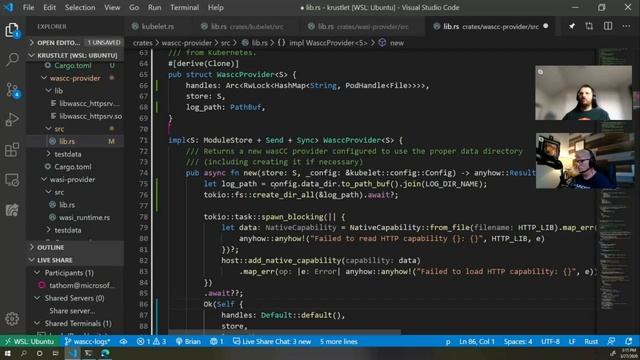Click the wascc-provider breadcrumb
The image size is (640, 360).
point(187,42)
